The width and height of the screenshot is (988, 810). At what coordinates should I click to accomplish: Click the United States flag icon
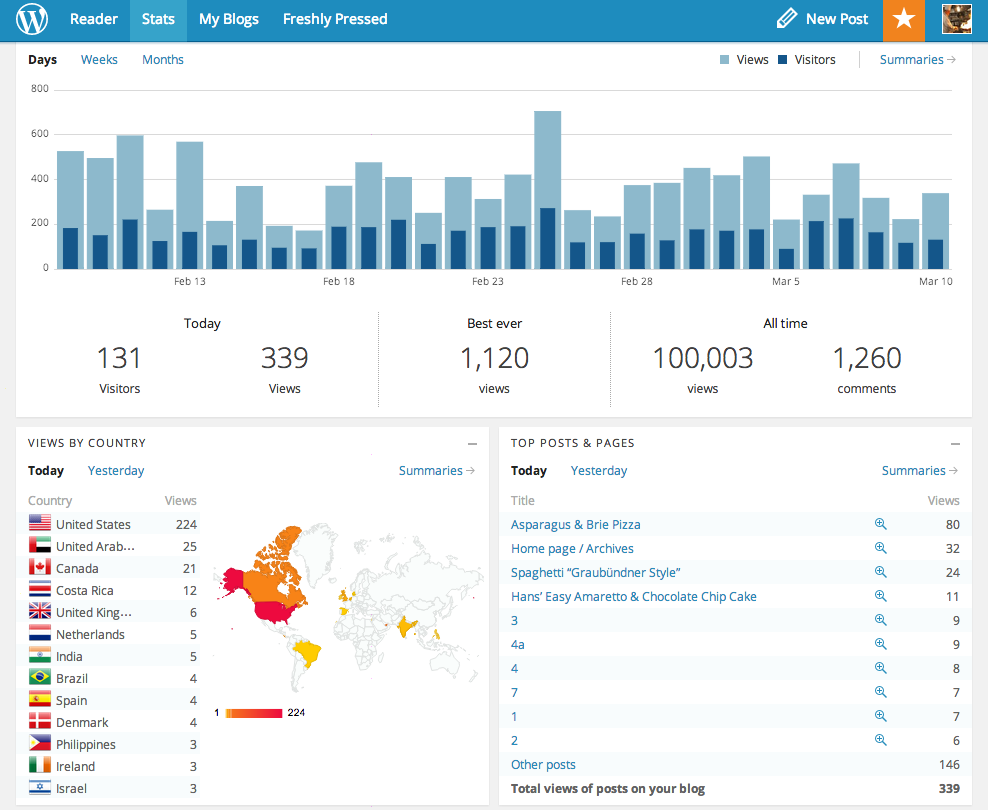(40, 524)
